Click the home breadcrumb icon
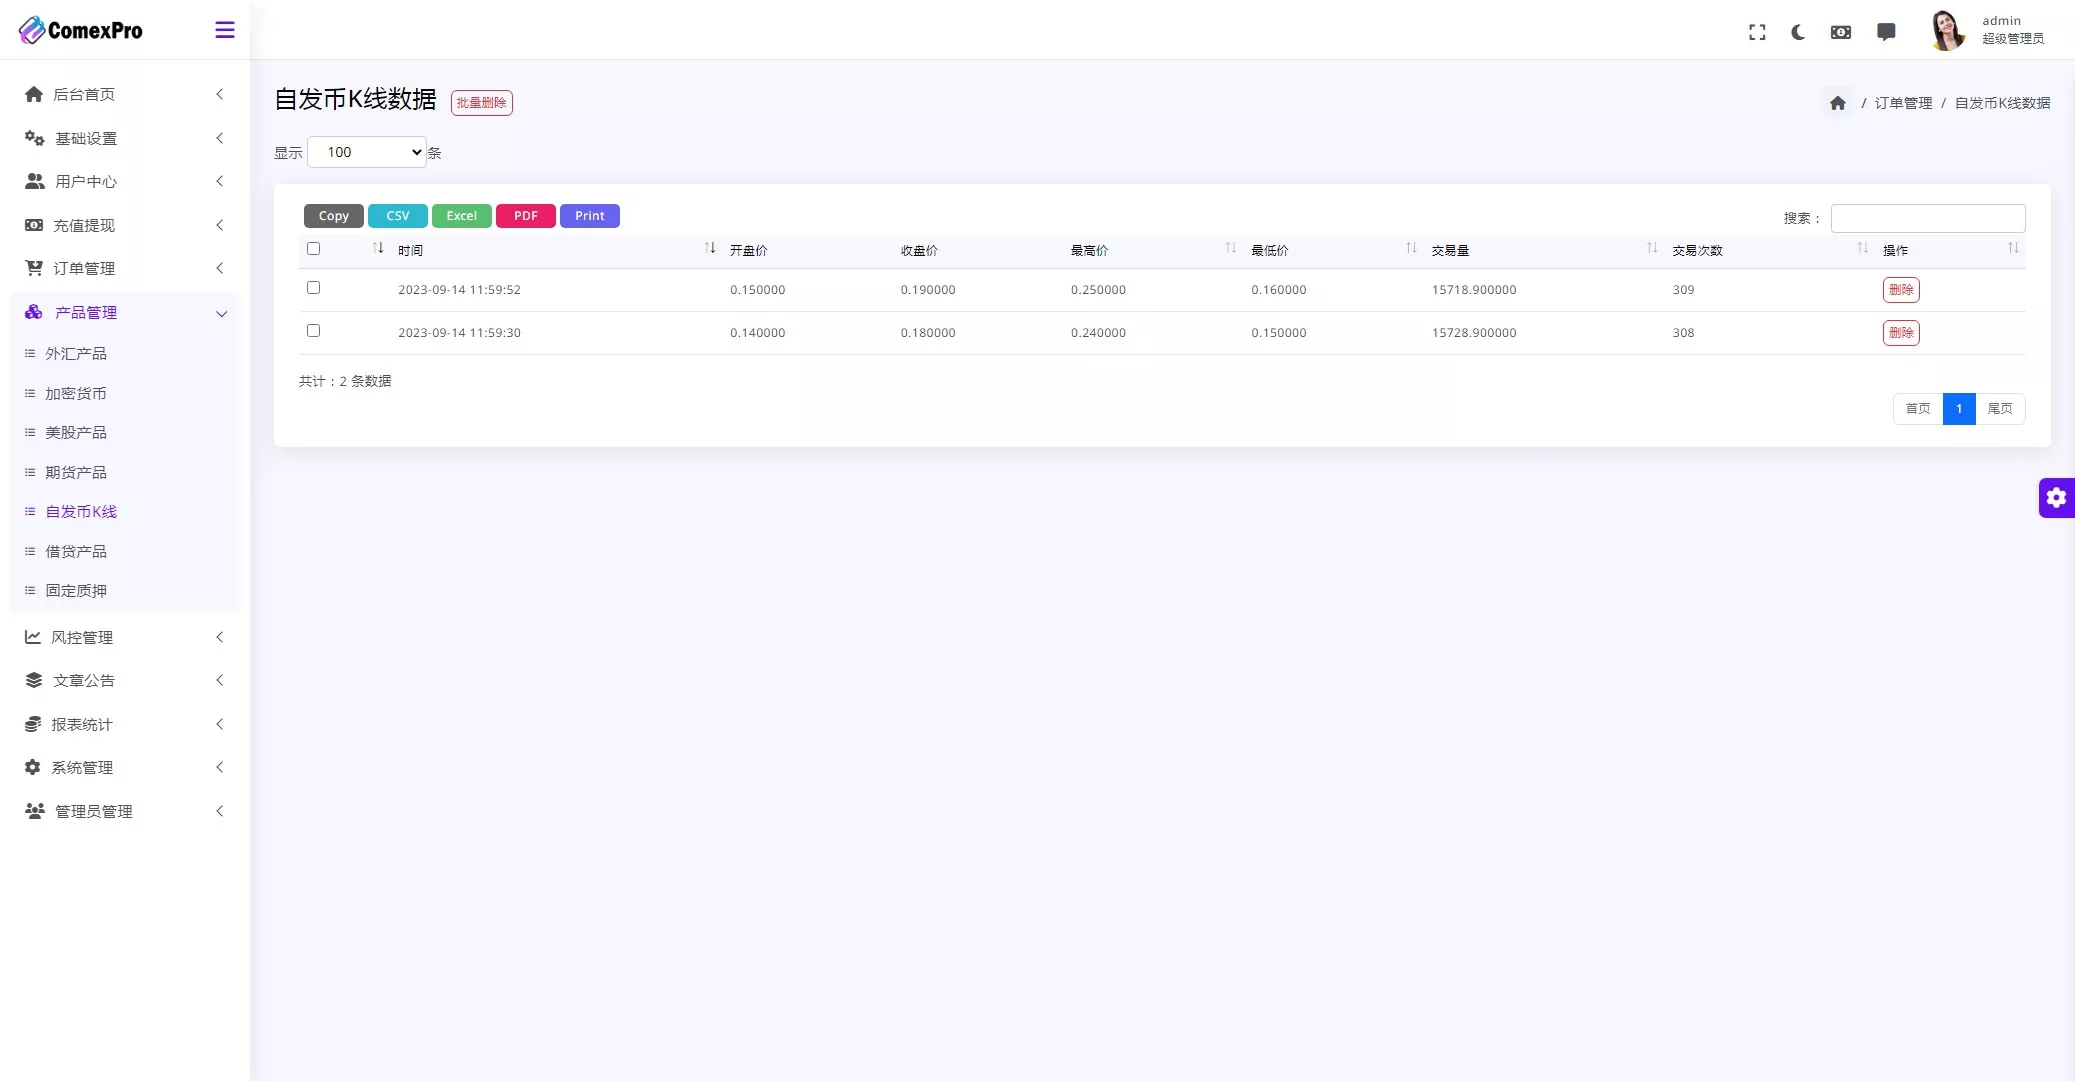This screenshot has height=1081, width=2075. pyautogui.click(x=1837, y=103)
